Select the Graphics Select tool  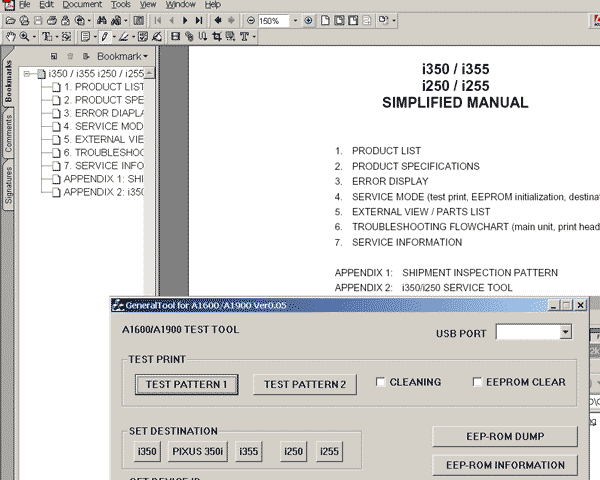[x=66, y=37]
